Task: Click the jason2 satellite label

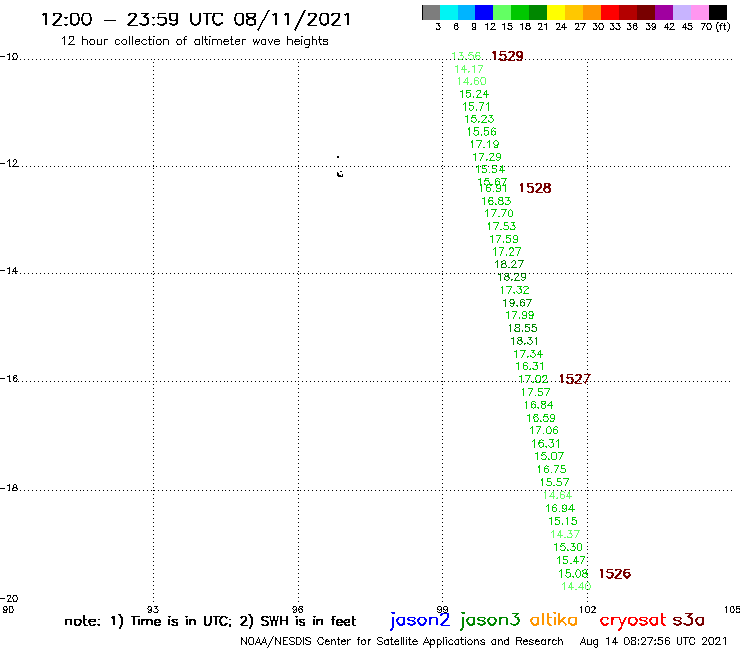Action: (x=420, y=620)
